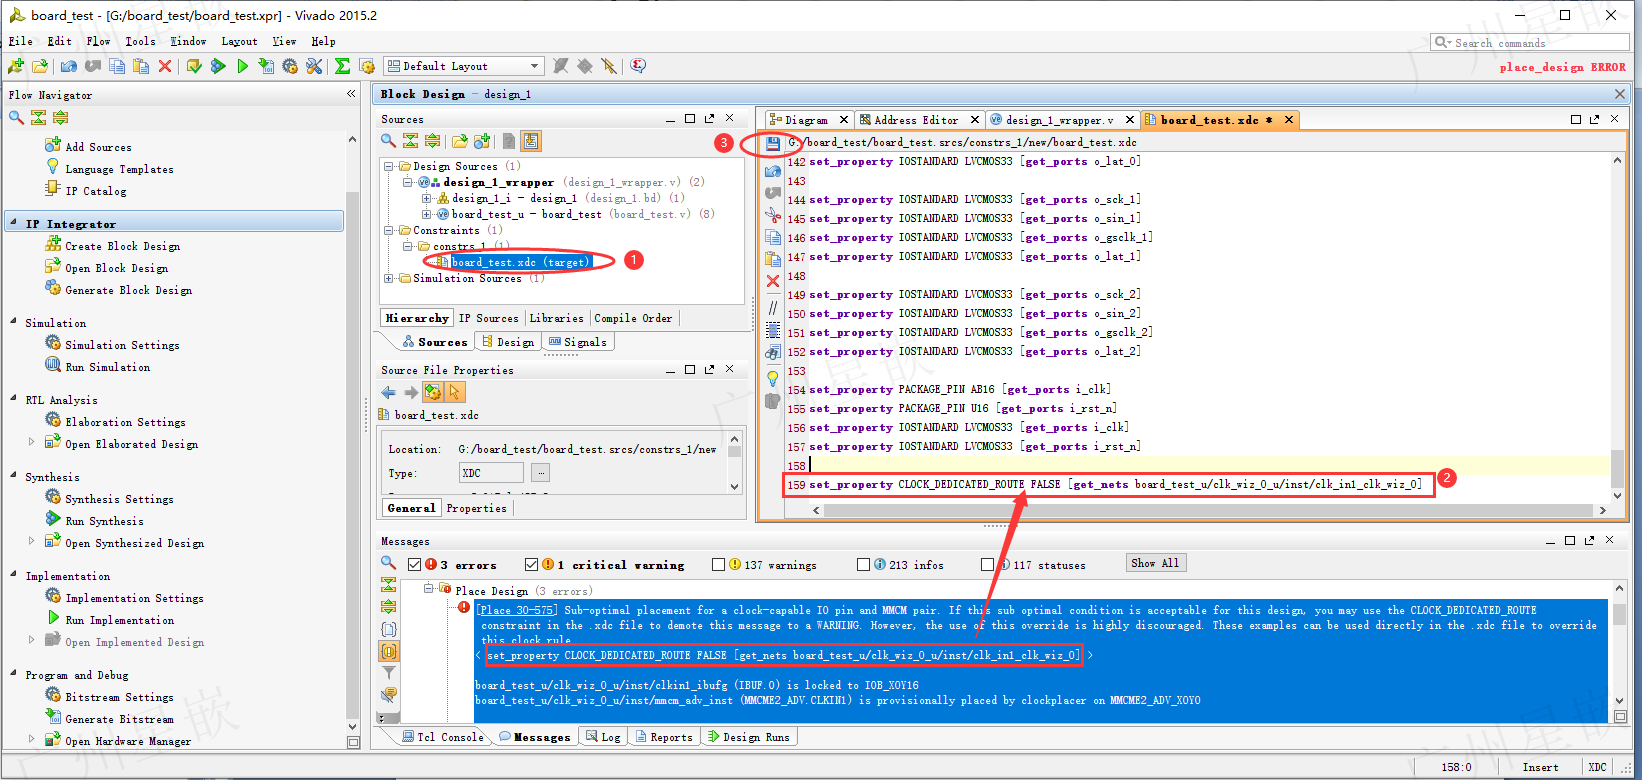Open the Tools menu

click(140, 41)
